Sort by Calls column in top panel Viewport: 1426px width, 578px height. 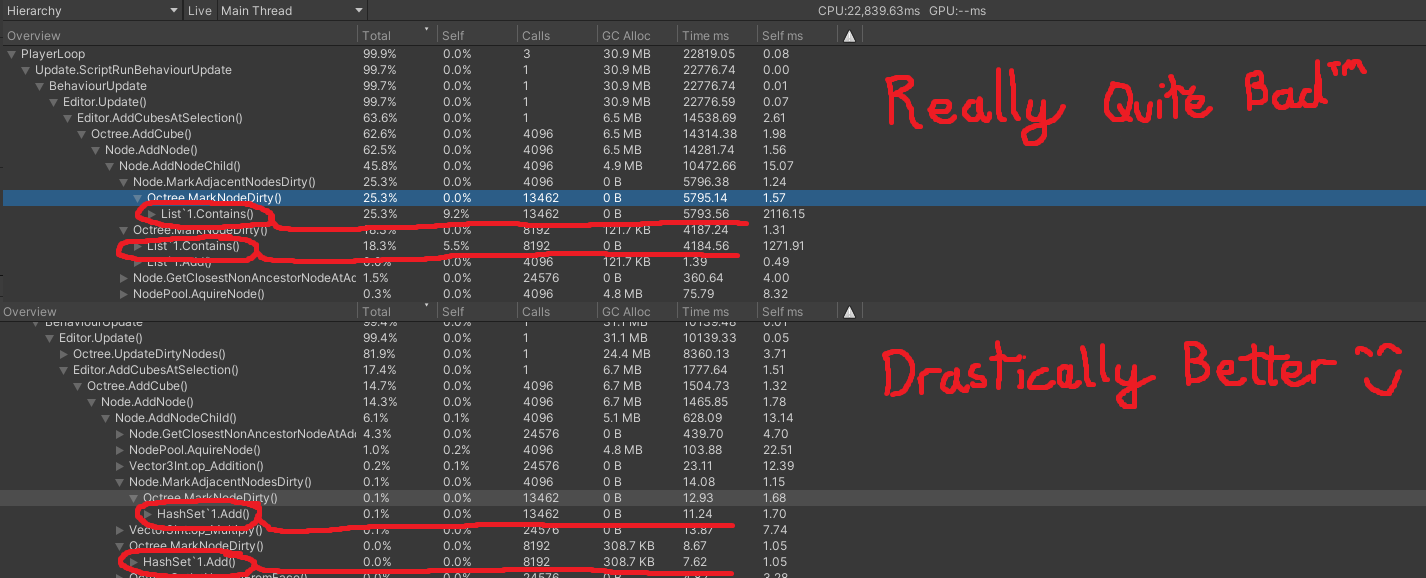[x=557, y=35]
